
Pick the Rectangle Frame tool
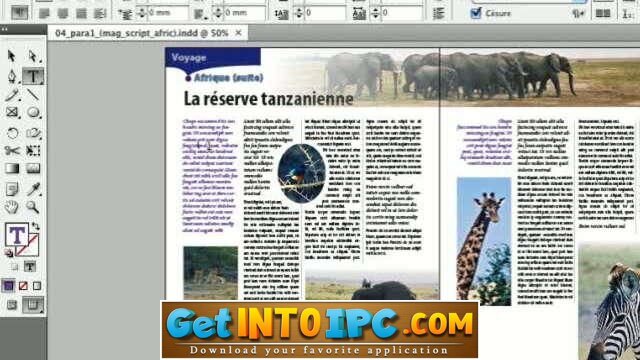[x=12, y=112]
